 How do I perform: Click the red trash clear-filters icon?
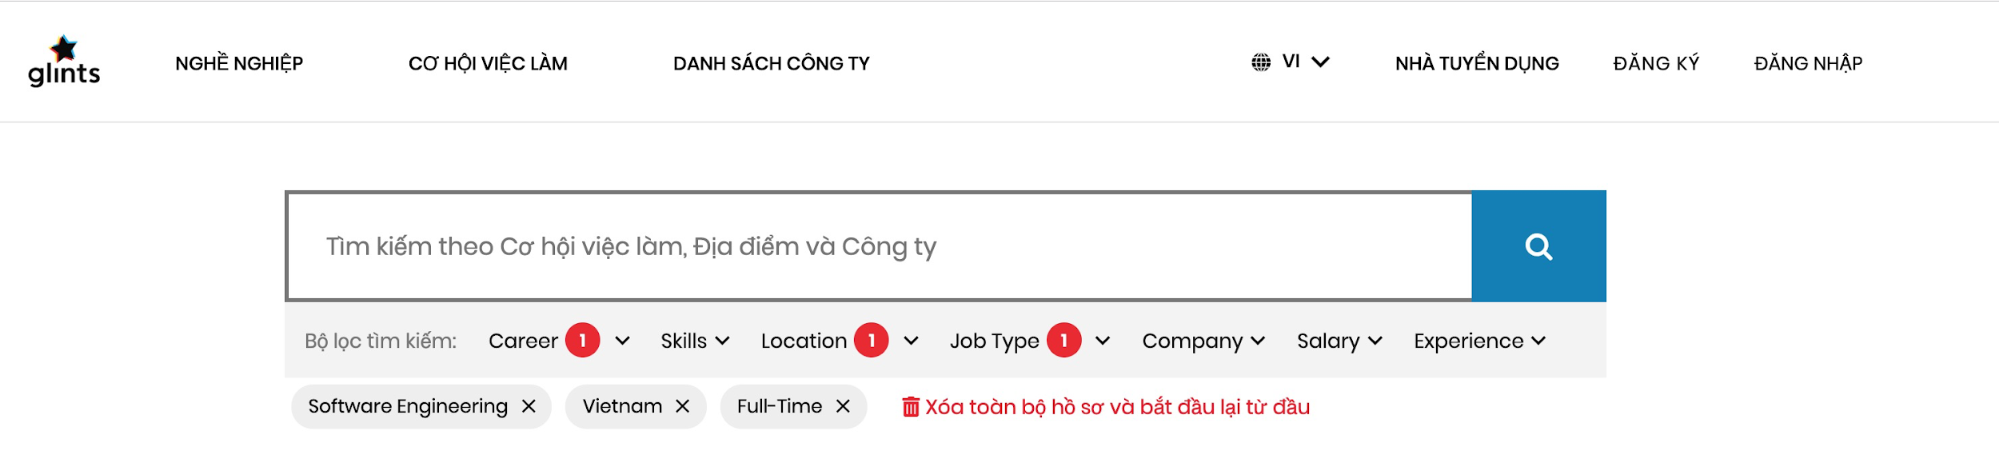coord(910,407)
